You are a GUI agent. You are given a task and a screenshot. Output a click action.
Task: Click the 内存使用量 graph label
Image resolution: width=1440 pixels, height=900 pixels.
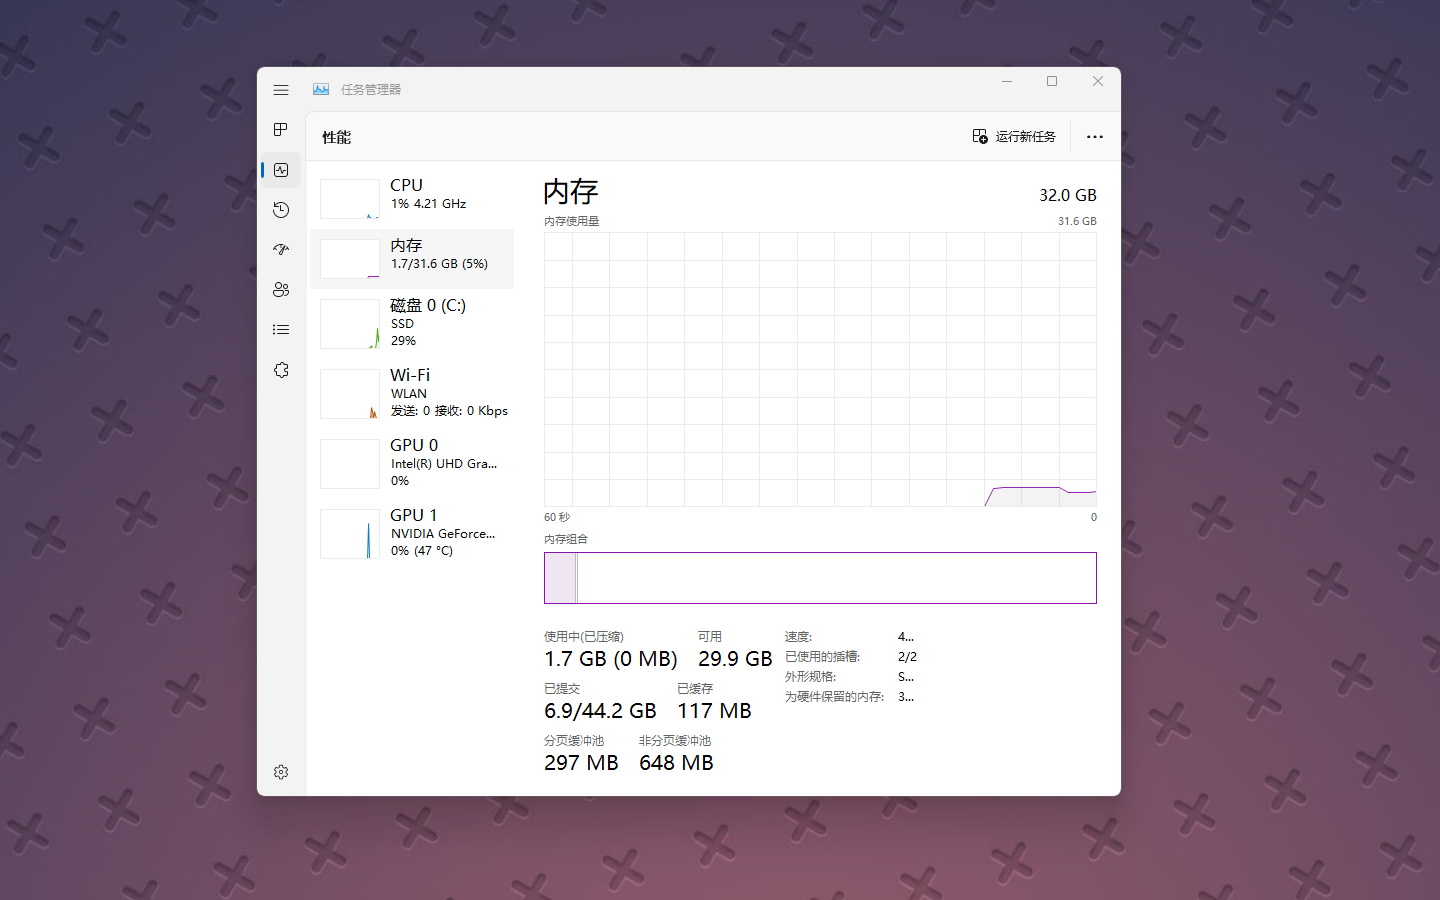click(x=571, y=221)
